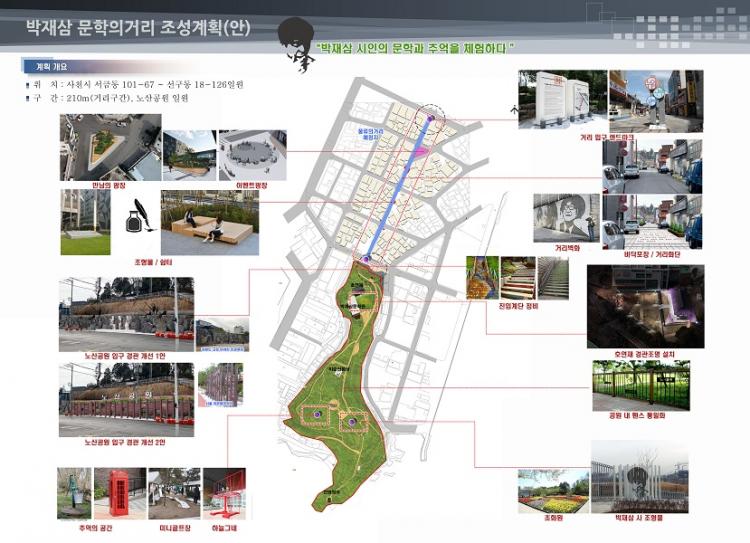This screenshot has height=543, width=750.
Task: Click the 노산공원 입구 경관 개선 2안 label
Action: coord(128,441)
